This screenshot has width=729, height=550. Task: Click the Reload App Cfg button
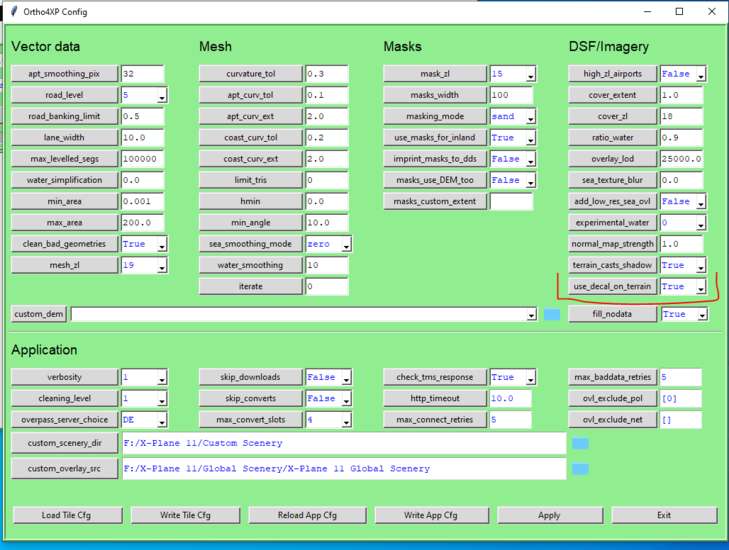(307, 515)
